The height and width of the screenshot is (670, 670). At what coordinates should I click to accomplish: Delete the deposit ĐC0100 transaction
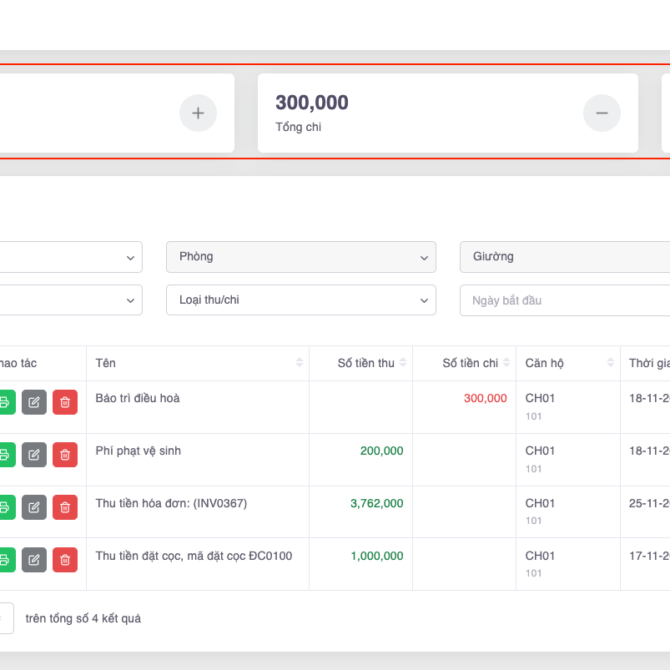(x=65, y=560)
